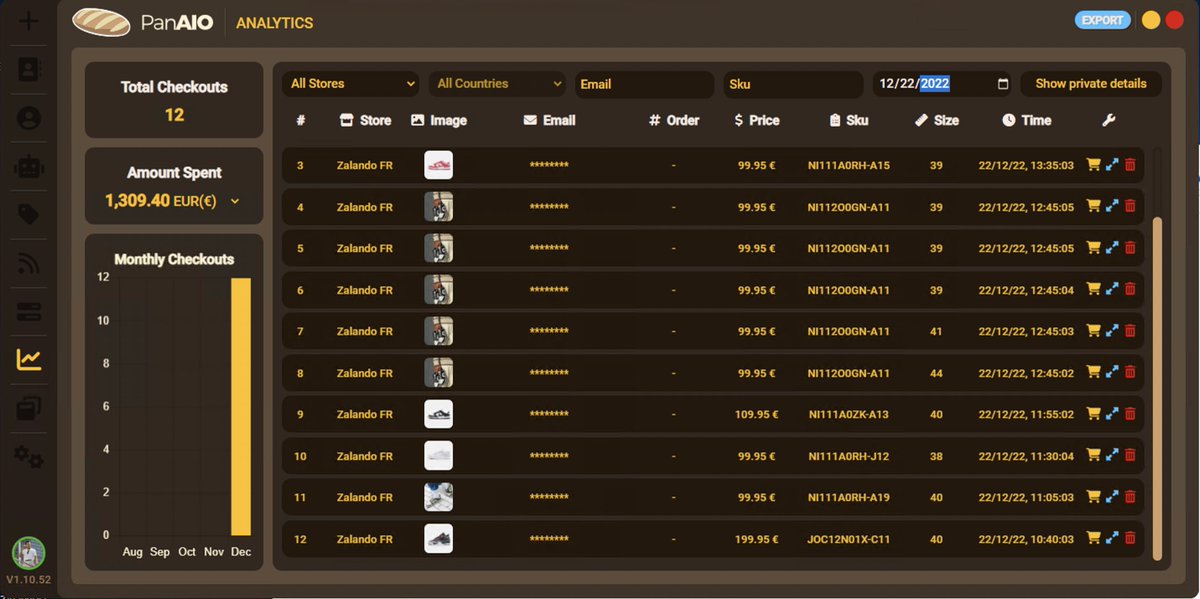Click the PanAIO bread logo
Screen dimensions: 1200x599
click(101, 21)
